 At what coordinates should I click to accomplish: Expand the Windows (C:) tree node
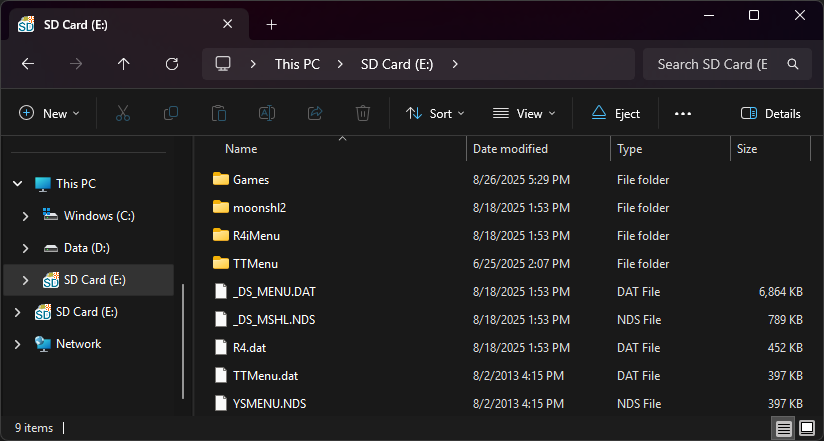(x=25, y=216)
